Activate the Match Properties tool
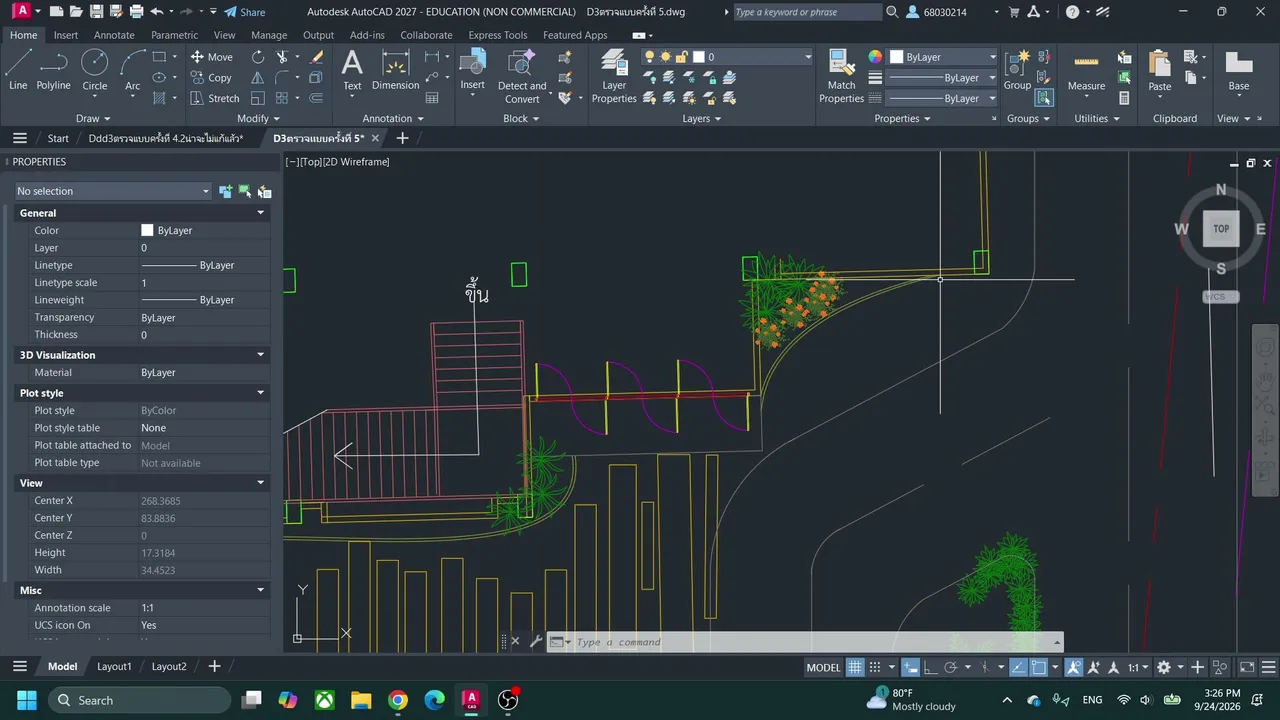1280x720 pixels. pos(841,77)
